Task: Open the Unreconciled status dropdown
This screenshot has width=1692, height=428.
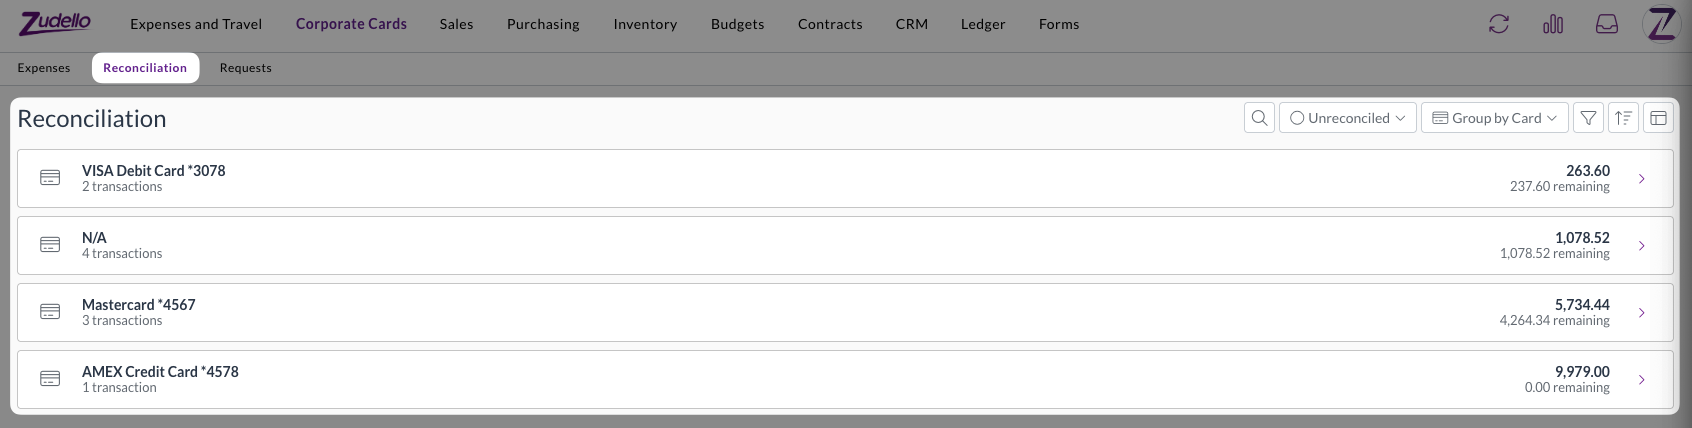Action: (x=1347, y=118)
